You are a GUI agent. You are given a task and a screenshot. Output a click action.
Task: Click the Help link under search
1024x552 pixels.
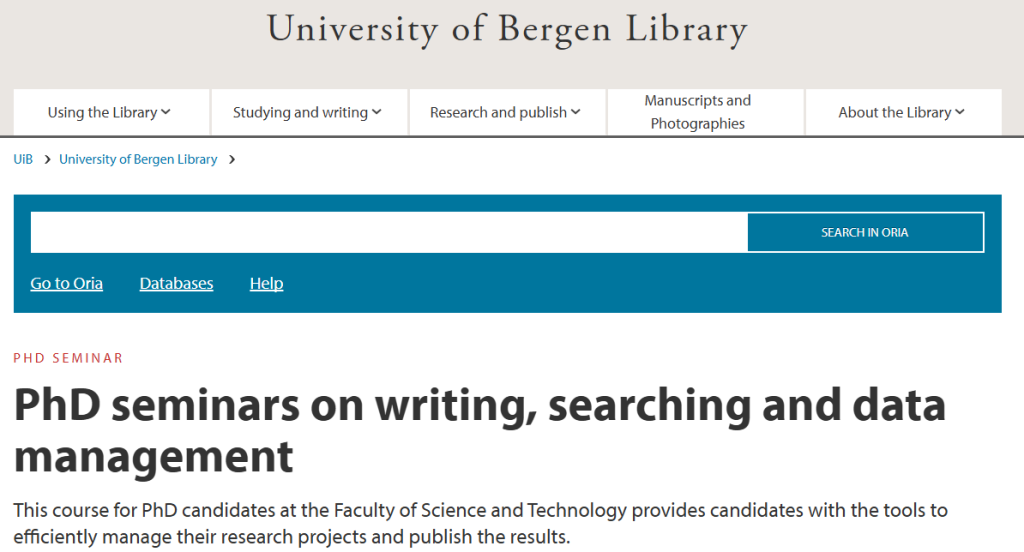point(266,283)
